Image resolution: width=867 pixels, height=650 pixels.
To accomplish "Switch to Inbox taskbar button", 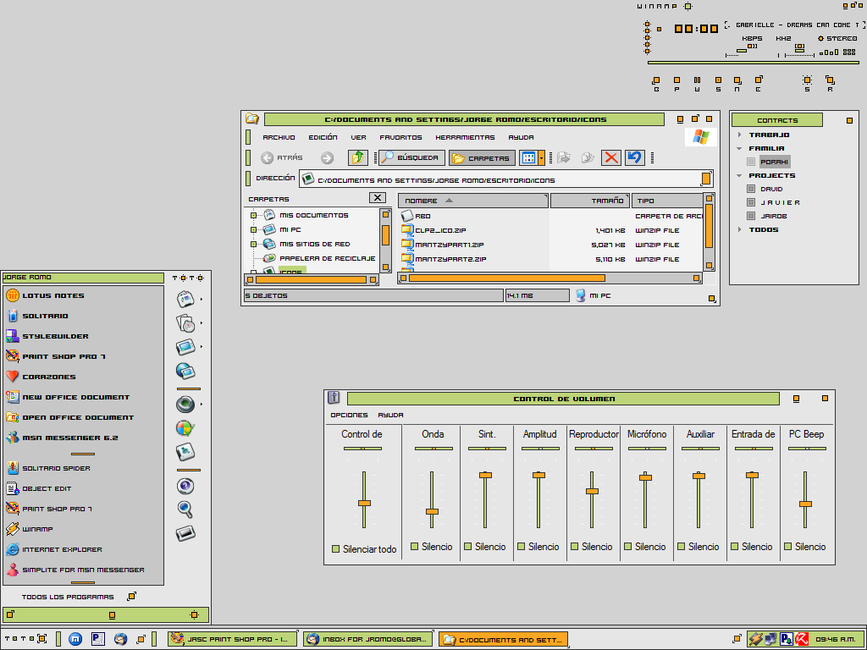I will tap(367, 639).
